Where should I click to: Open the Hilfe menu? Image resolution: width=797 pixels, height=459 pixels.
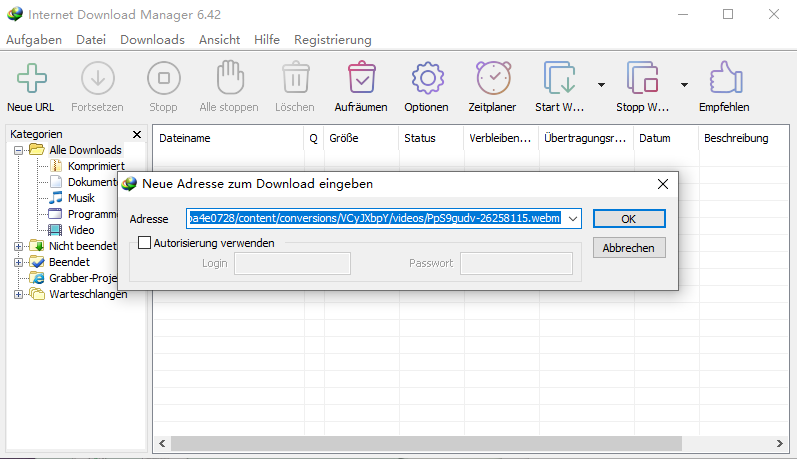pyautogui.click(x=267, y=40)
